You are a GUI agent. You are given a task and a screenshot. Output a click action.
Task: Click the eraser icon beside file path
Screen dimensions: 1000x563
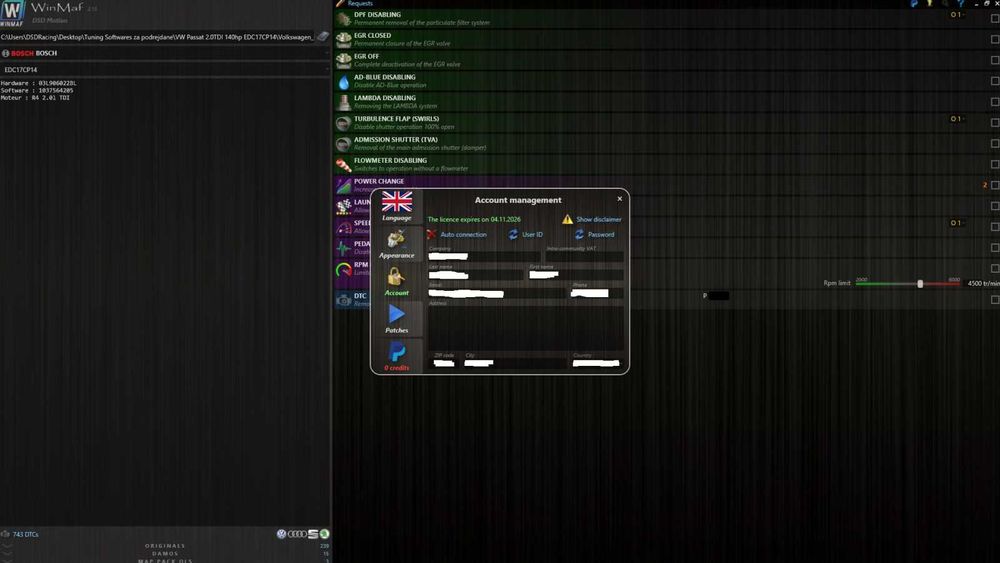(x=323, y=37)
